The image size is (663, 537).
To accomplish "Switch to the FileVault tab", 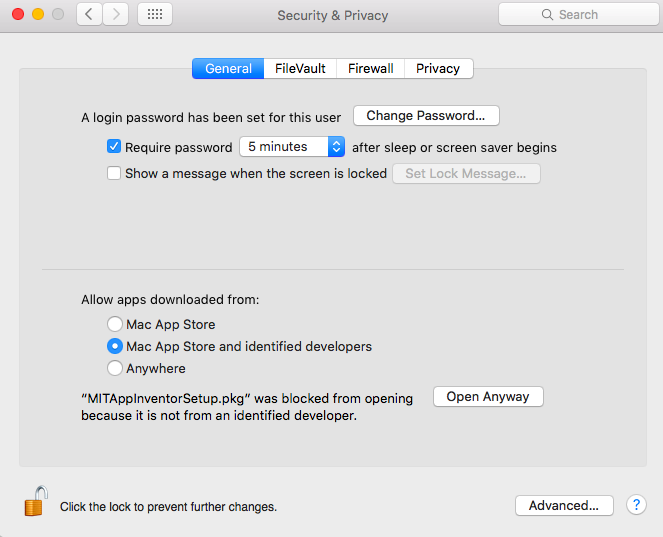I will click(300, 68).
